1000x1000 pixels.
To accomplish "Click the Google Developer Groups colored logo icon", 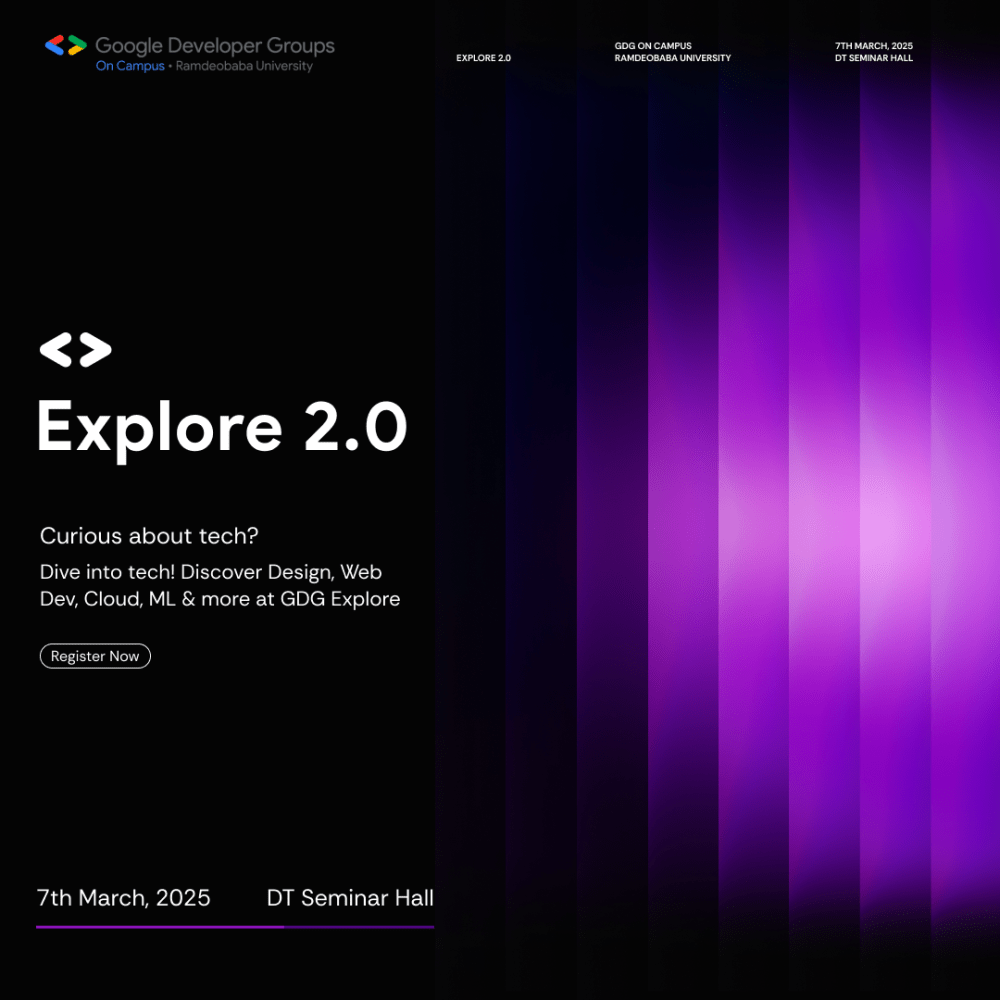I will (x=66, y=45).
